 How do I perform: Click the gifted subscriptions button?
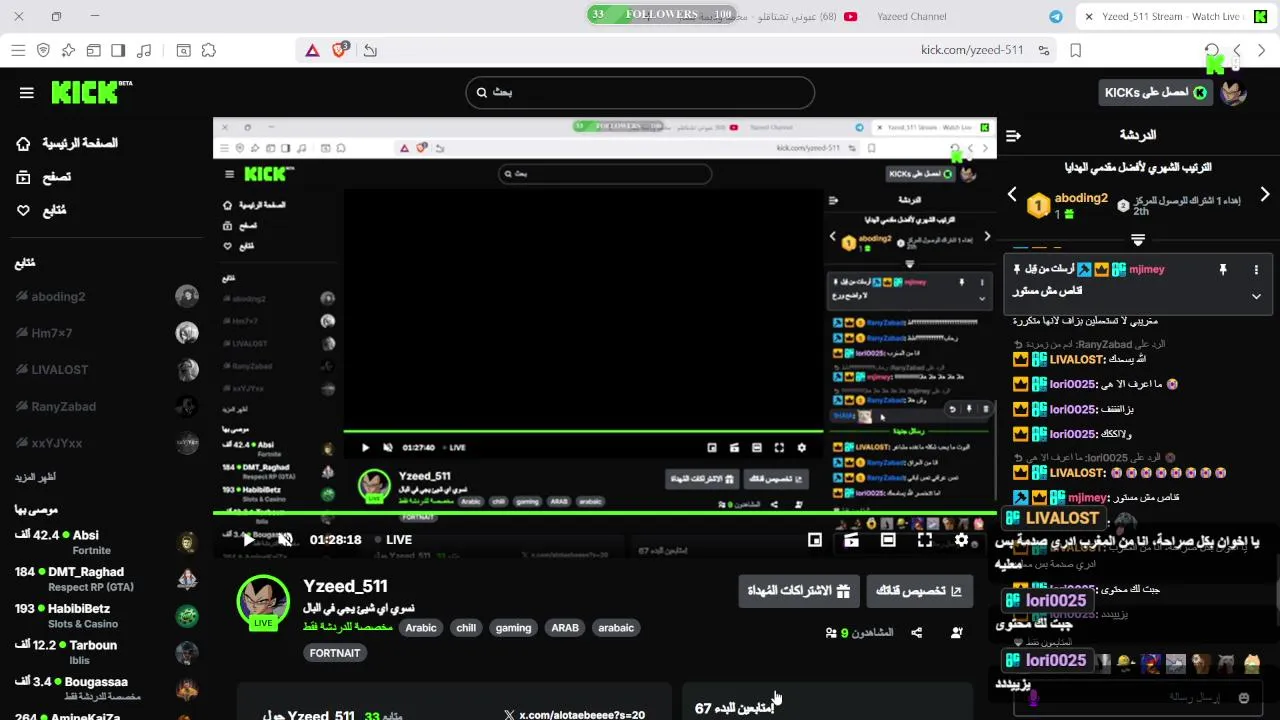coord(798,591)
